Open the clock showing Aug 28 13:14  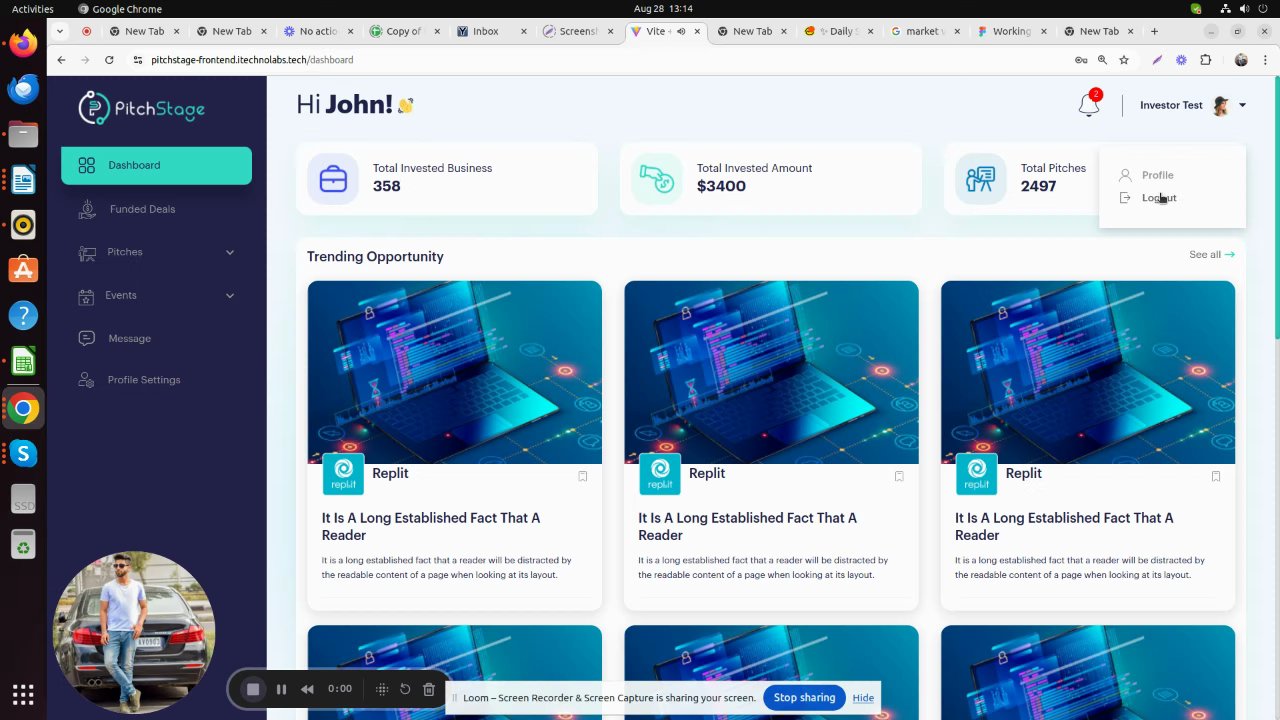tap(663, 8)
